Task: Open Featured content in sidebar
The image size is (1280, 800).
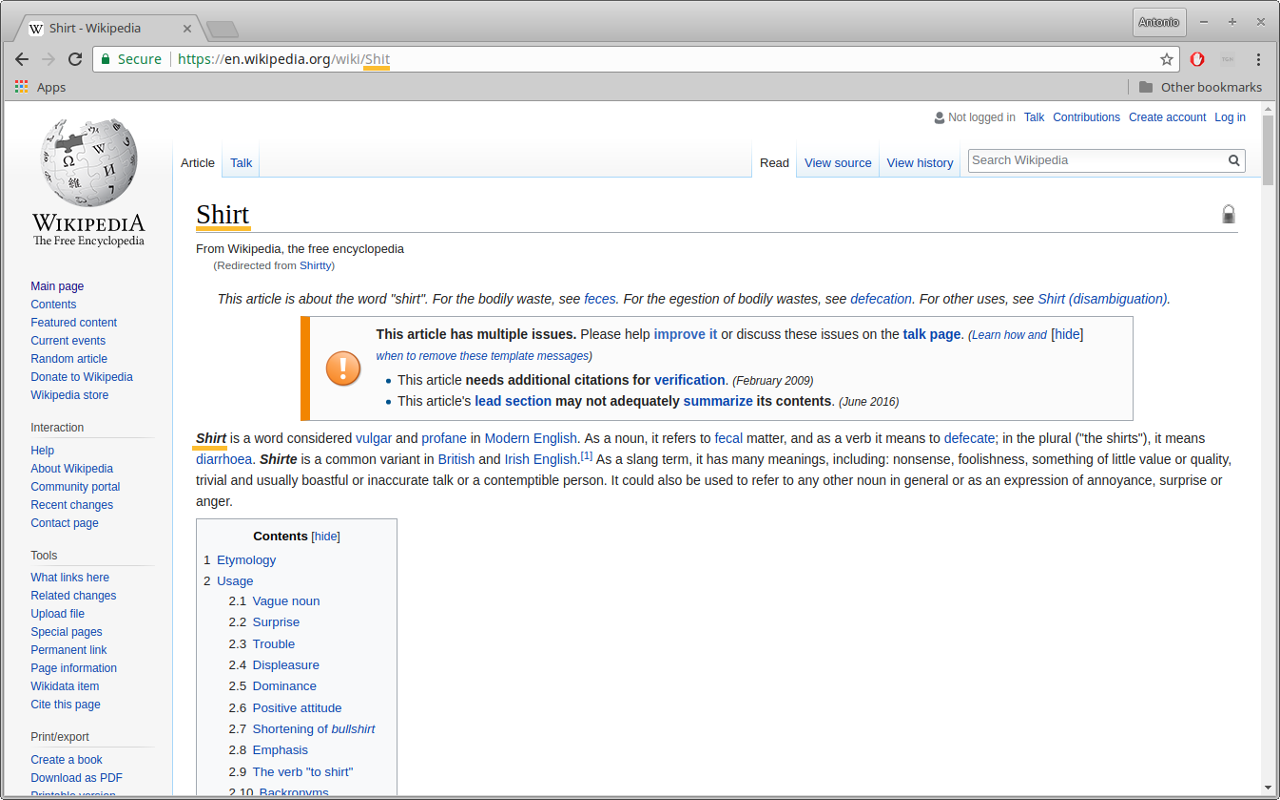Action: 74,323
